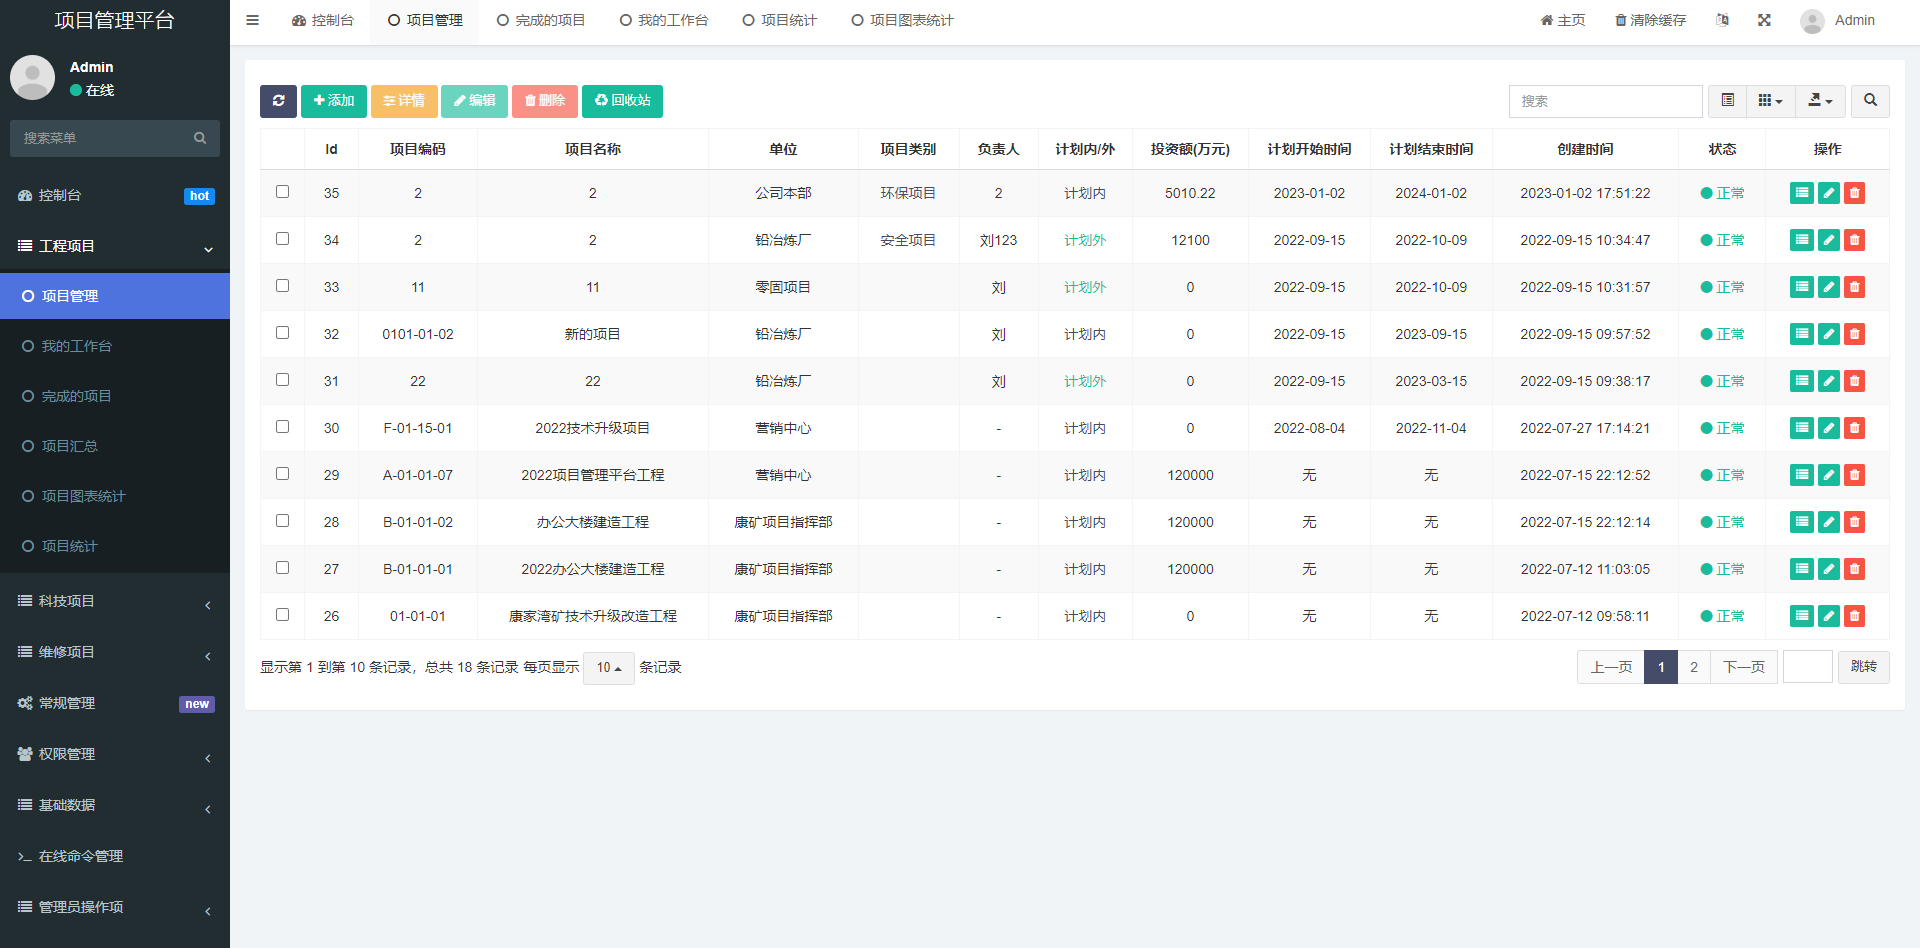Go to pagination page 2

coord(1694,667)
